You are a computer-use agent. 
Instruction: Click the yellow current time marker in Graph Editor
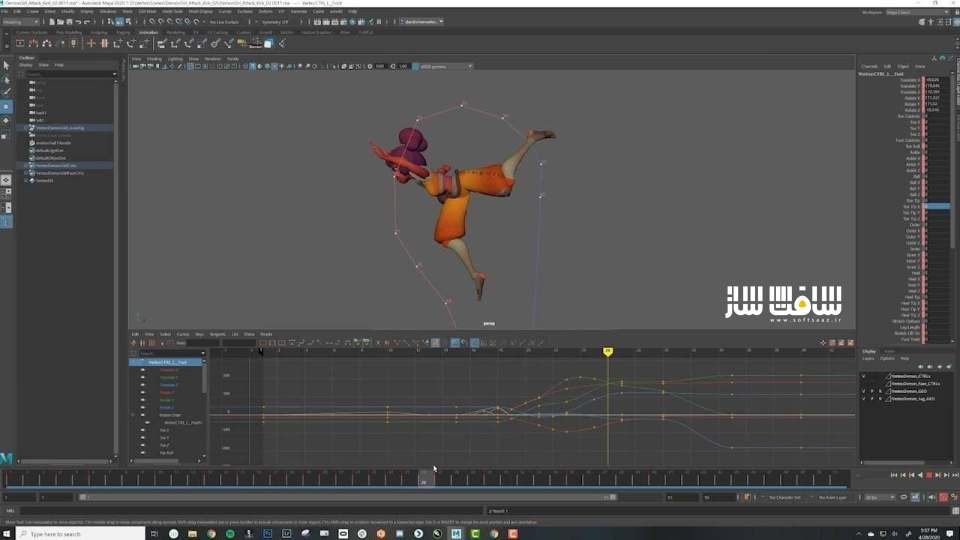607,351
